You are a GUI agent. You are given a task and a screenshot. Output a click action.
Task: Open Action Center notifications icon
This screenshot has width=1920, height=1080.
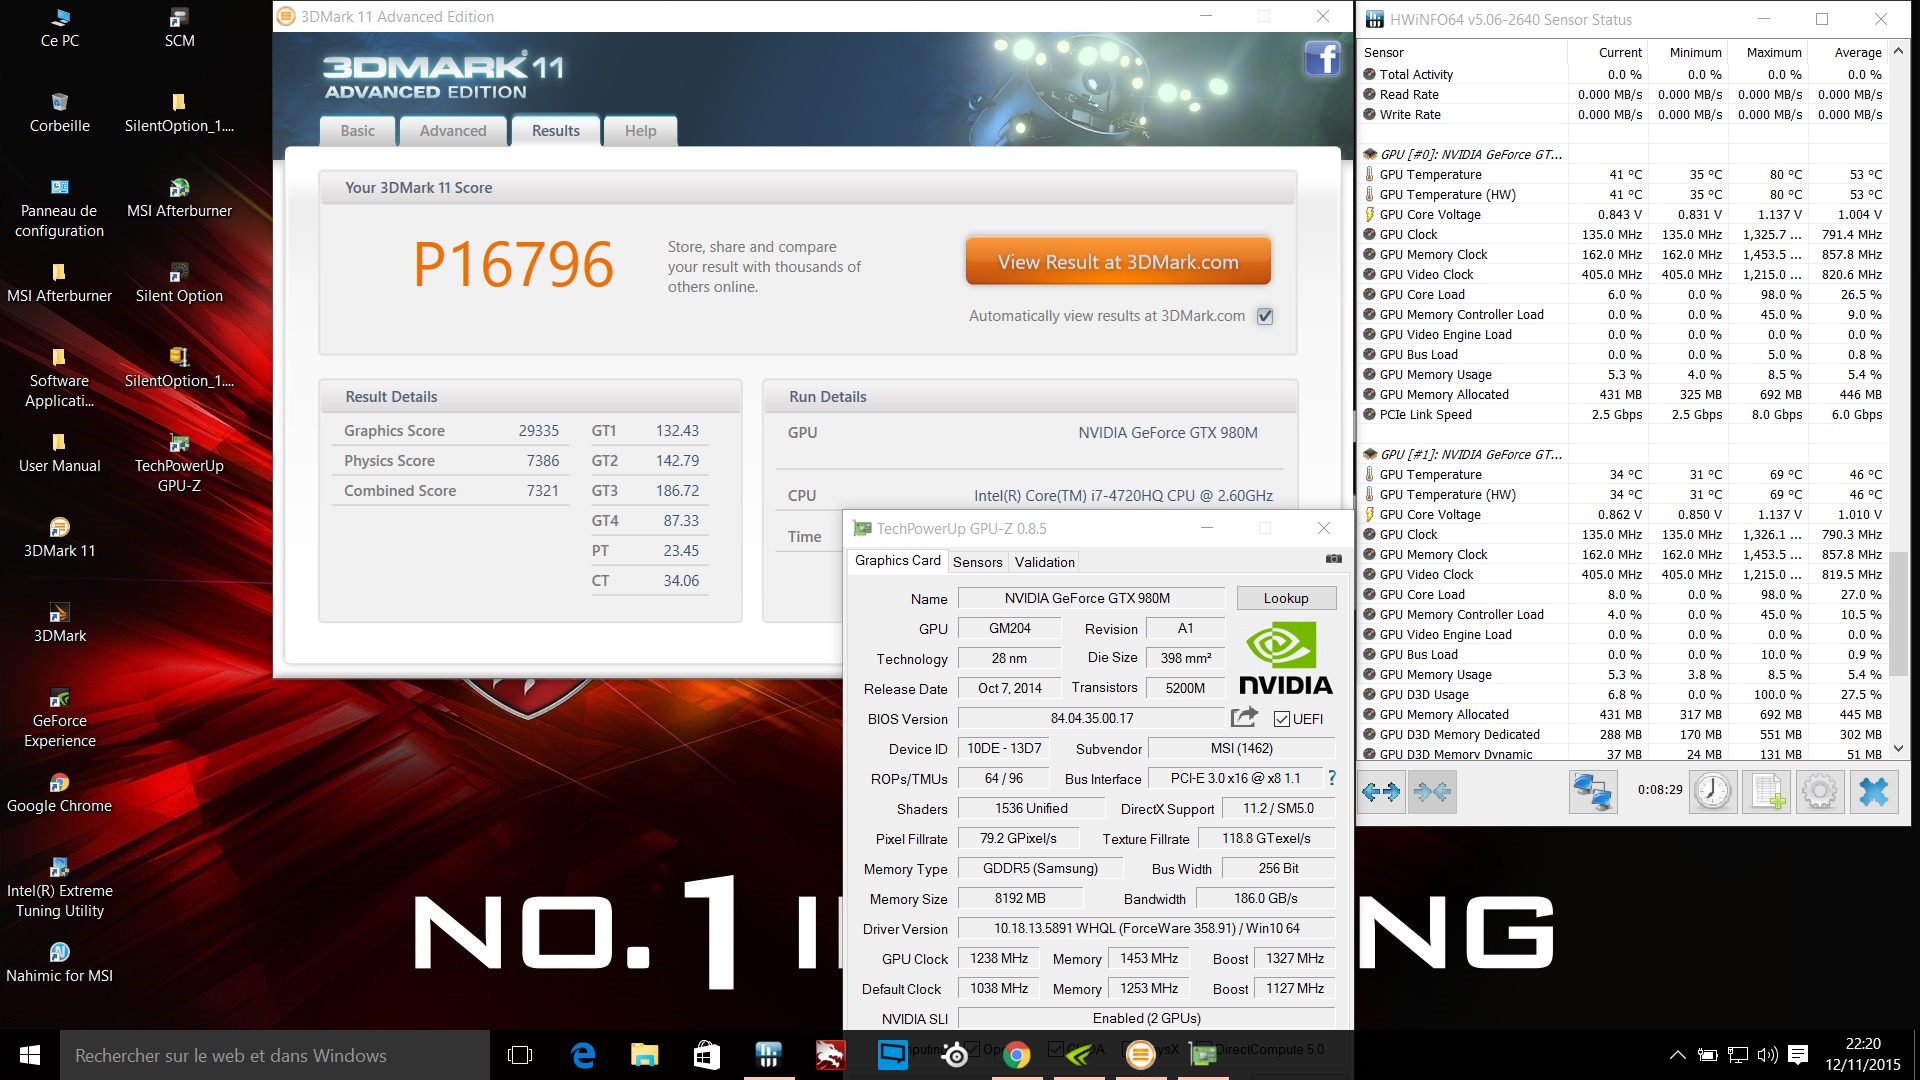[x=1797, y=1055]
